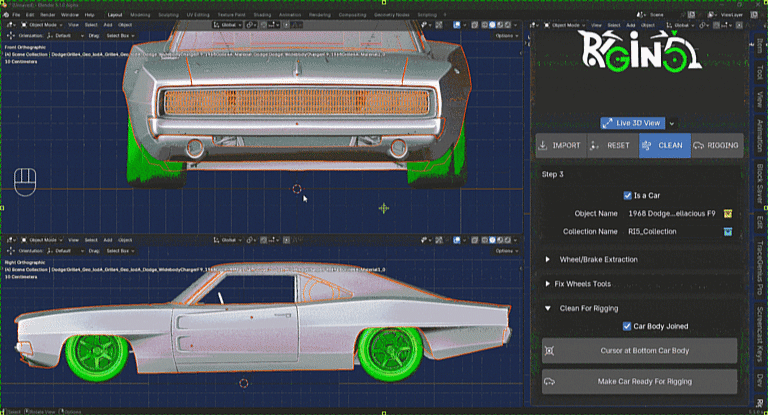Open the Render menu
This screenshot has width=768, height=415.
point(48,15)
